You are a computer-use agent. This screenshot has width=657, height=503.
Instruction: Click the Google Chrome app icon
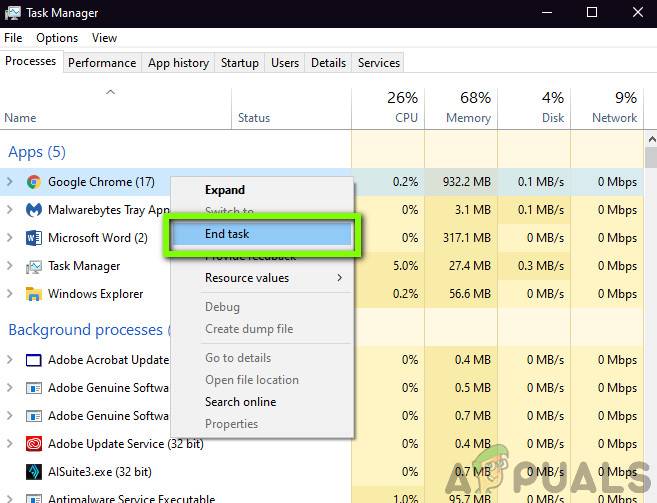[x=34, y=182]
